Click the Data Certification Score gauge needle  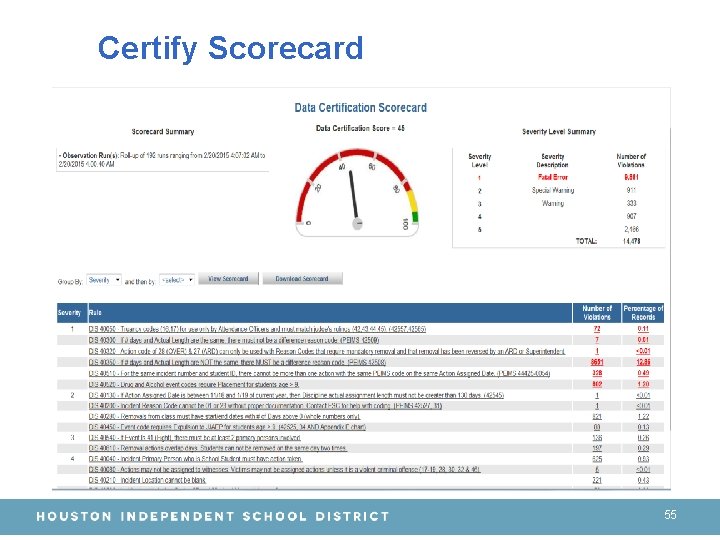pyautogui.click(x=354, y=197)
